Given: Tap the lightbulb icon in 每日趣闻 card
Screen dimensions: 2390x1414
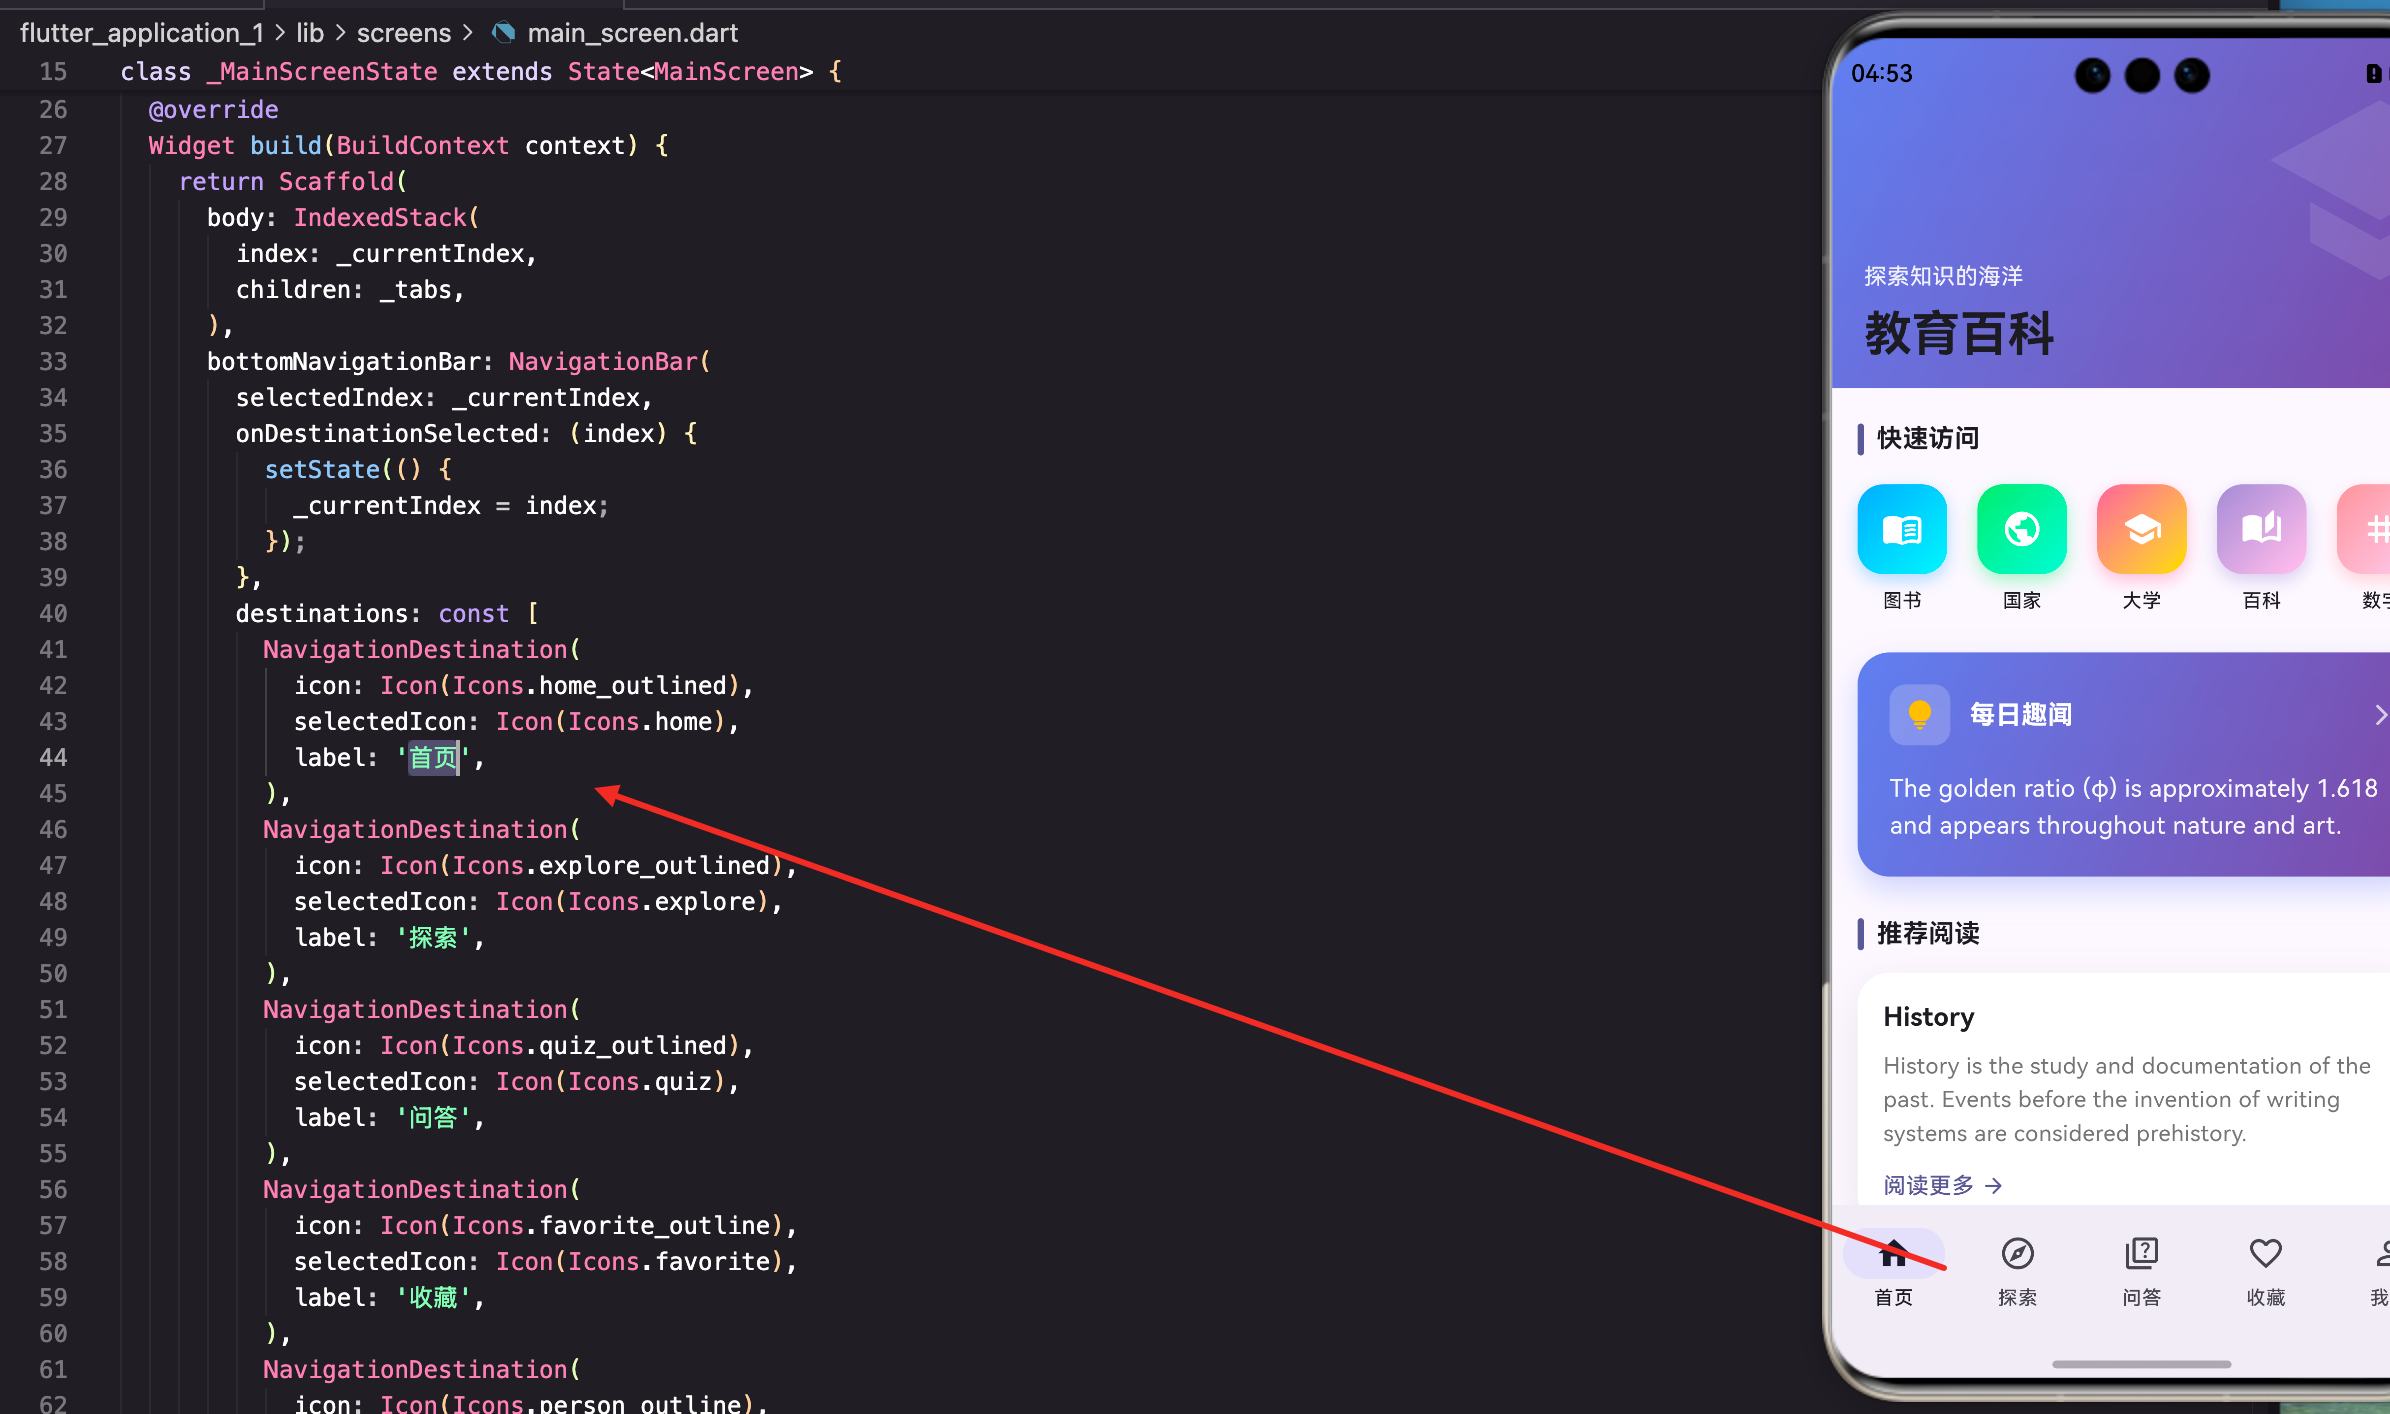Looking at the screenshot, I should click(1919, 714).
